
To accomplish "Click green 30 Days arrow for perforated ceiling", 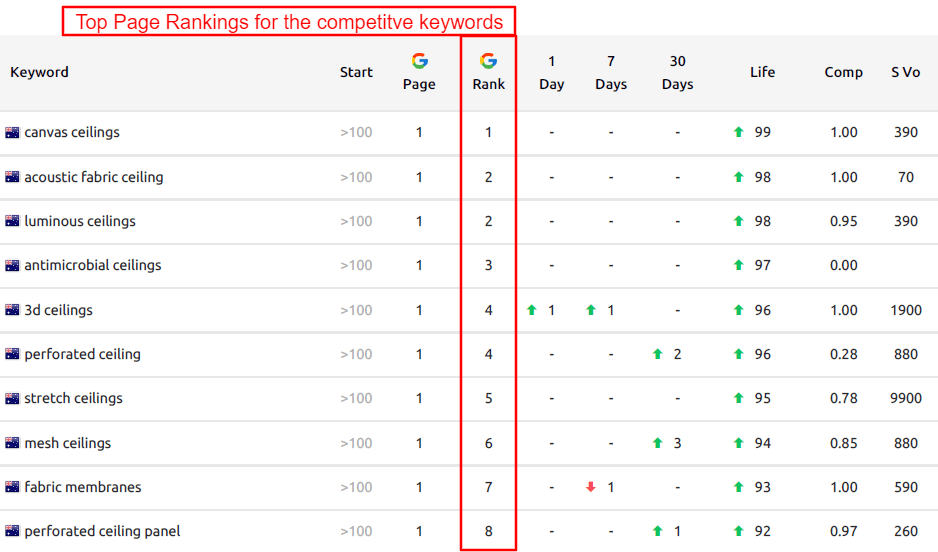I will click(x=657, y=354).
